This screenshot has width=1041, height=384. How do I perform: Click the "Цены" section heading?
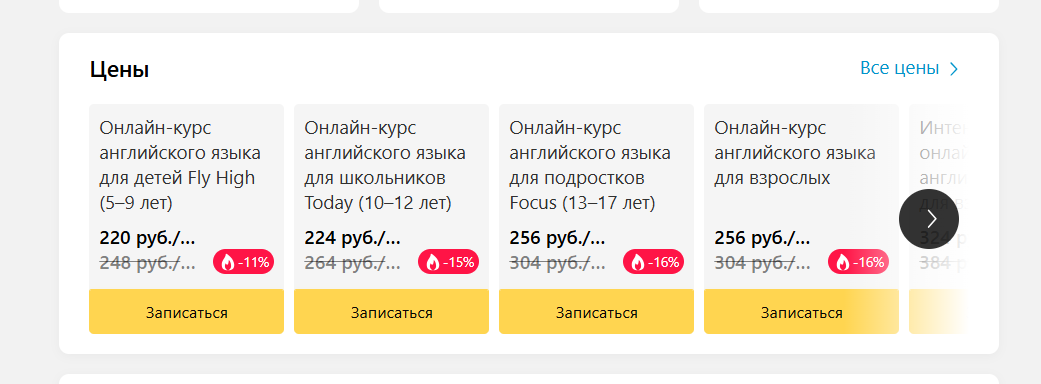click(120, 69)
